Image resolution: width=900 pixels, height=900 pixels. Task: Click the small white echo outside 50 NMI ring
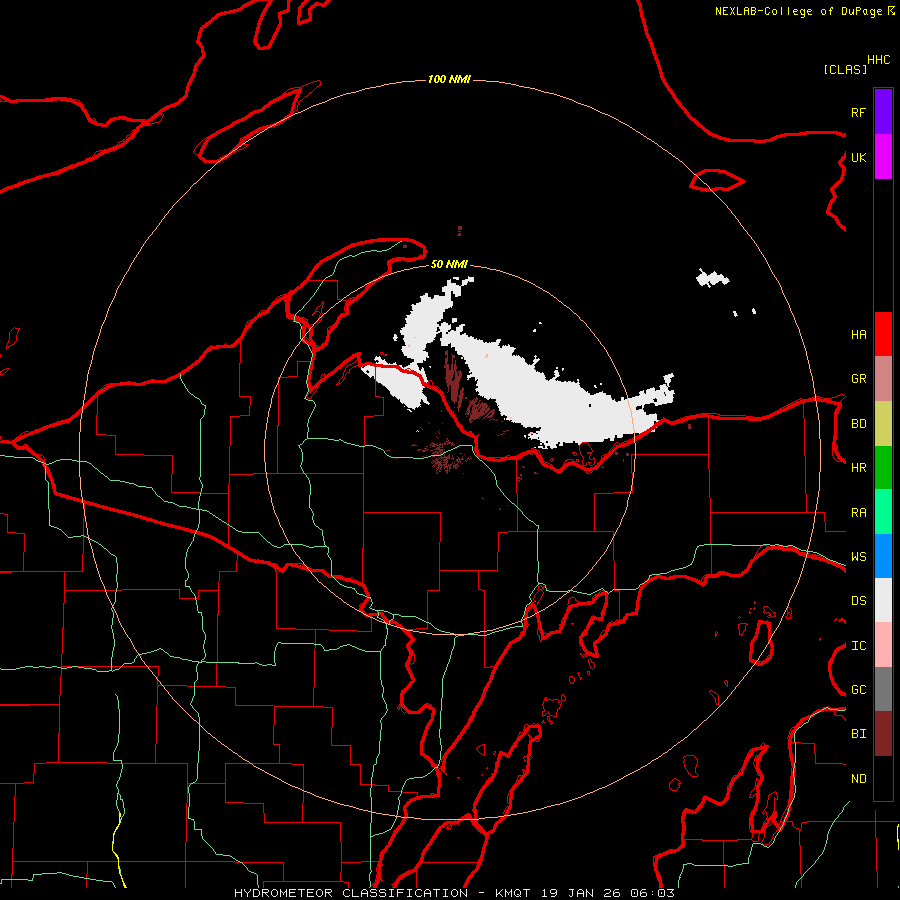tap(712, 279)
